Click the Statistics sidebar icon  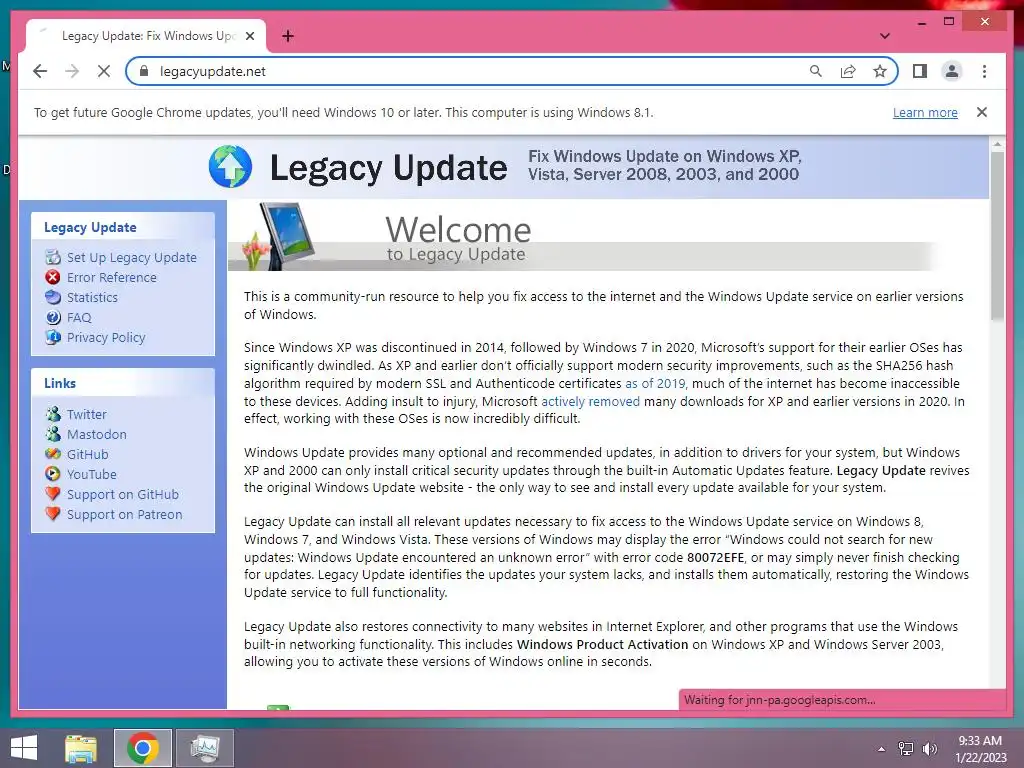(x=53, y=297)
